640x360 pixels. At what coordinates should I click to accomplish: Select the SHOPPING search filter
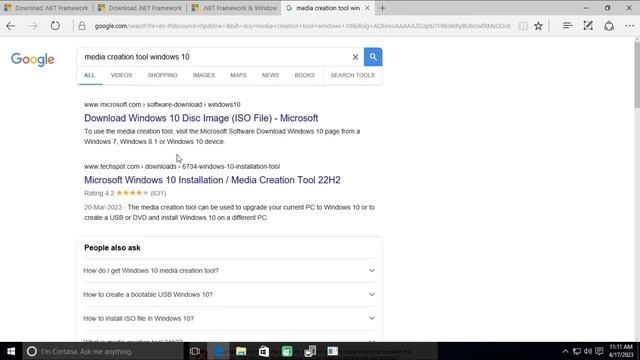pos(162,75)
